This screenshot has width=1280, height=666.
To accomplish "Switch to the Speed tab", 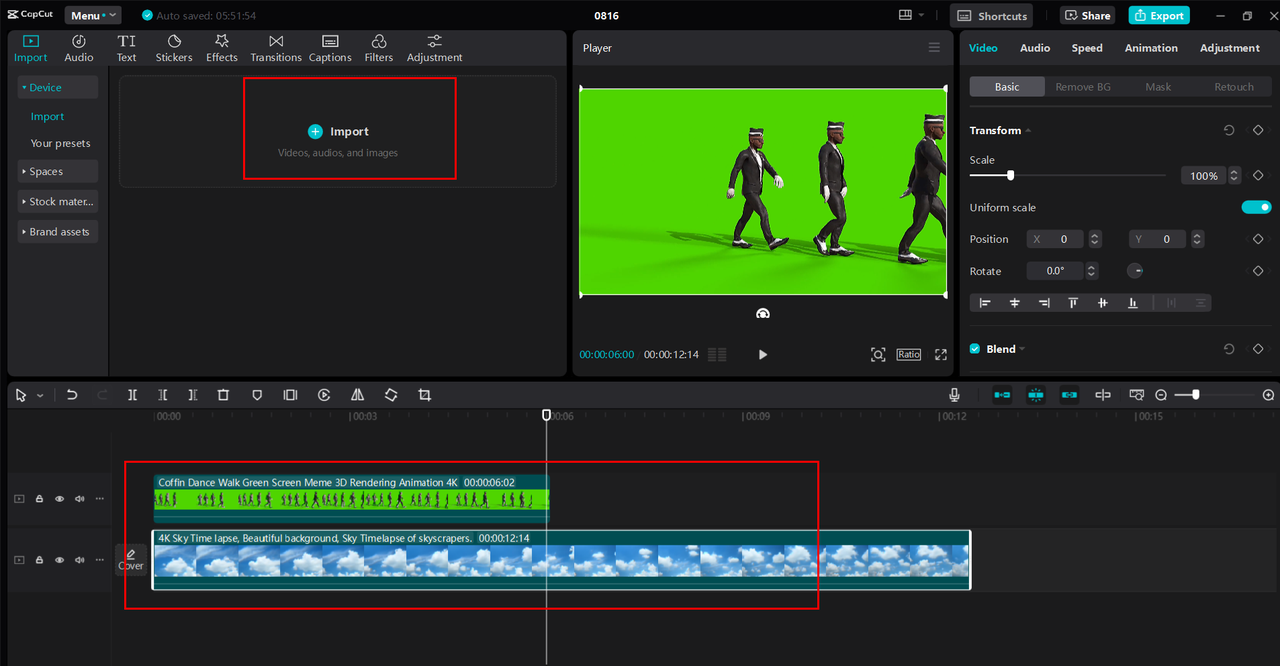I will point(1087,48).
